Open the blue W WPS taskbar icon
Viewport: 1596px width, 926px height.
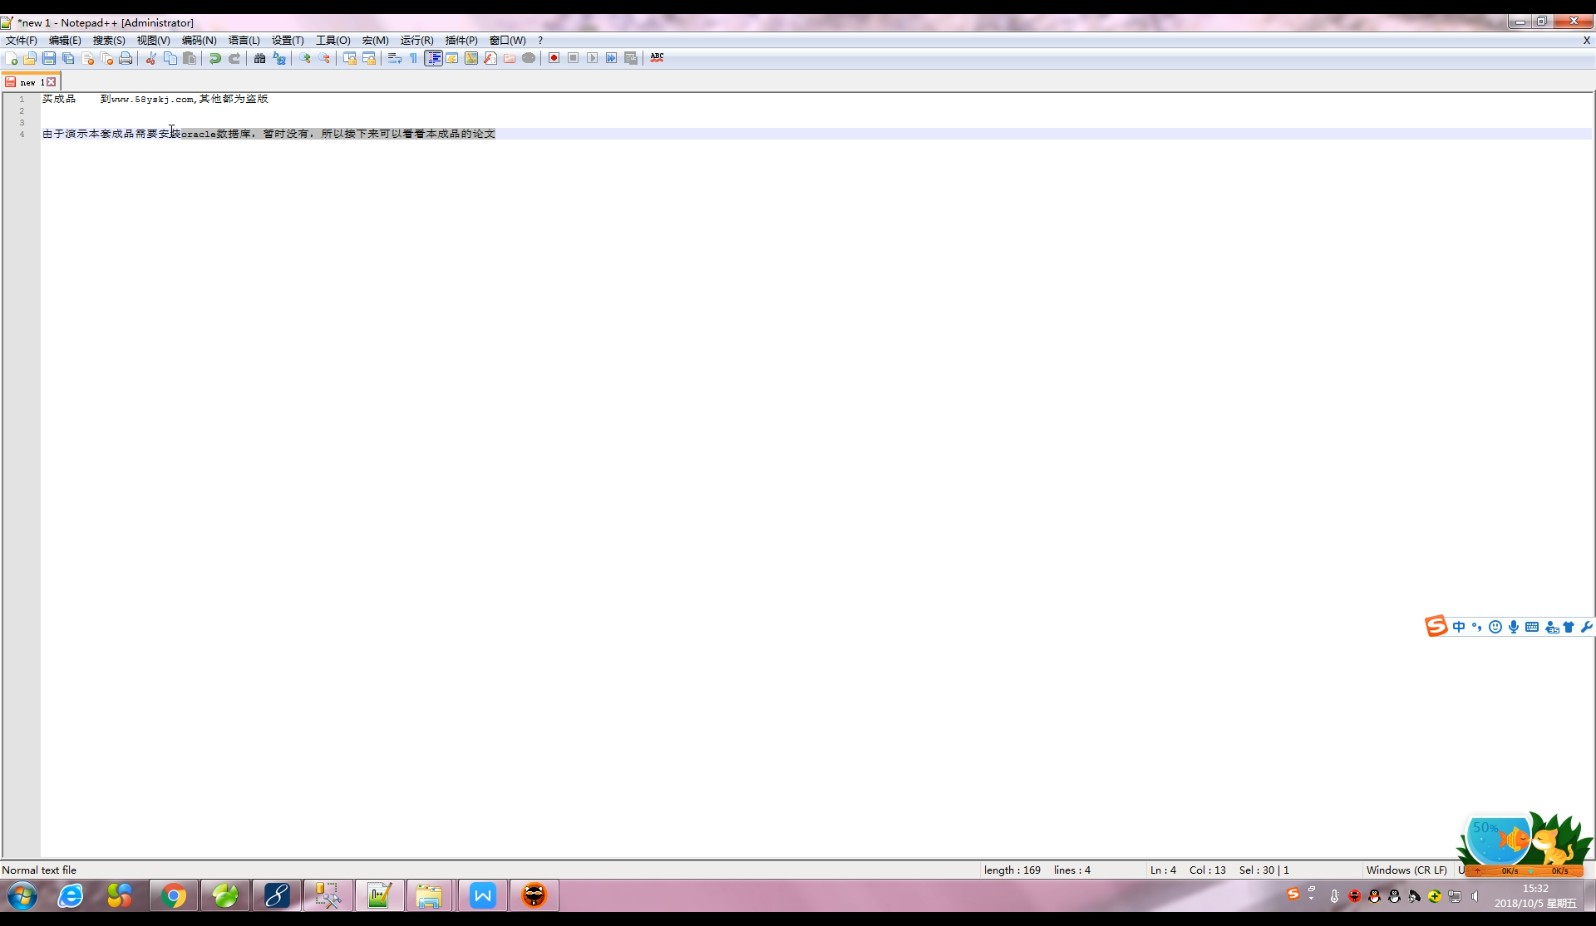483,896
